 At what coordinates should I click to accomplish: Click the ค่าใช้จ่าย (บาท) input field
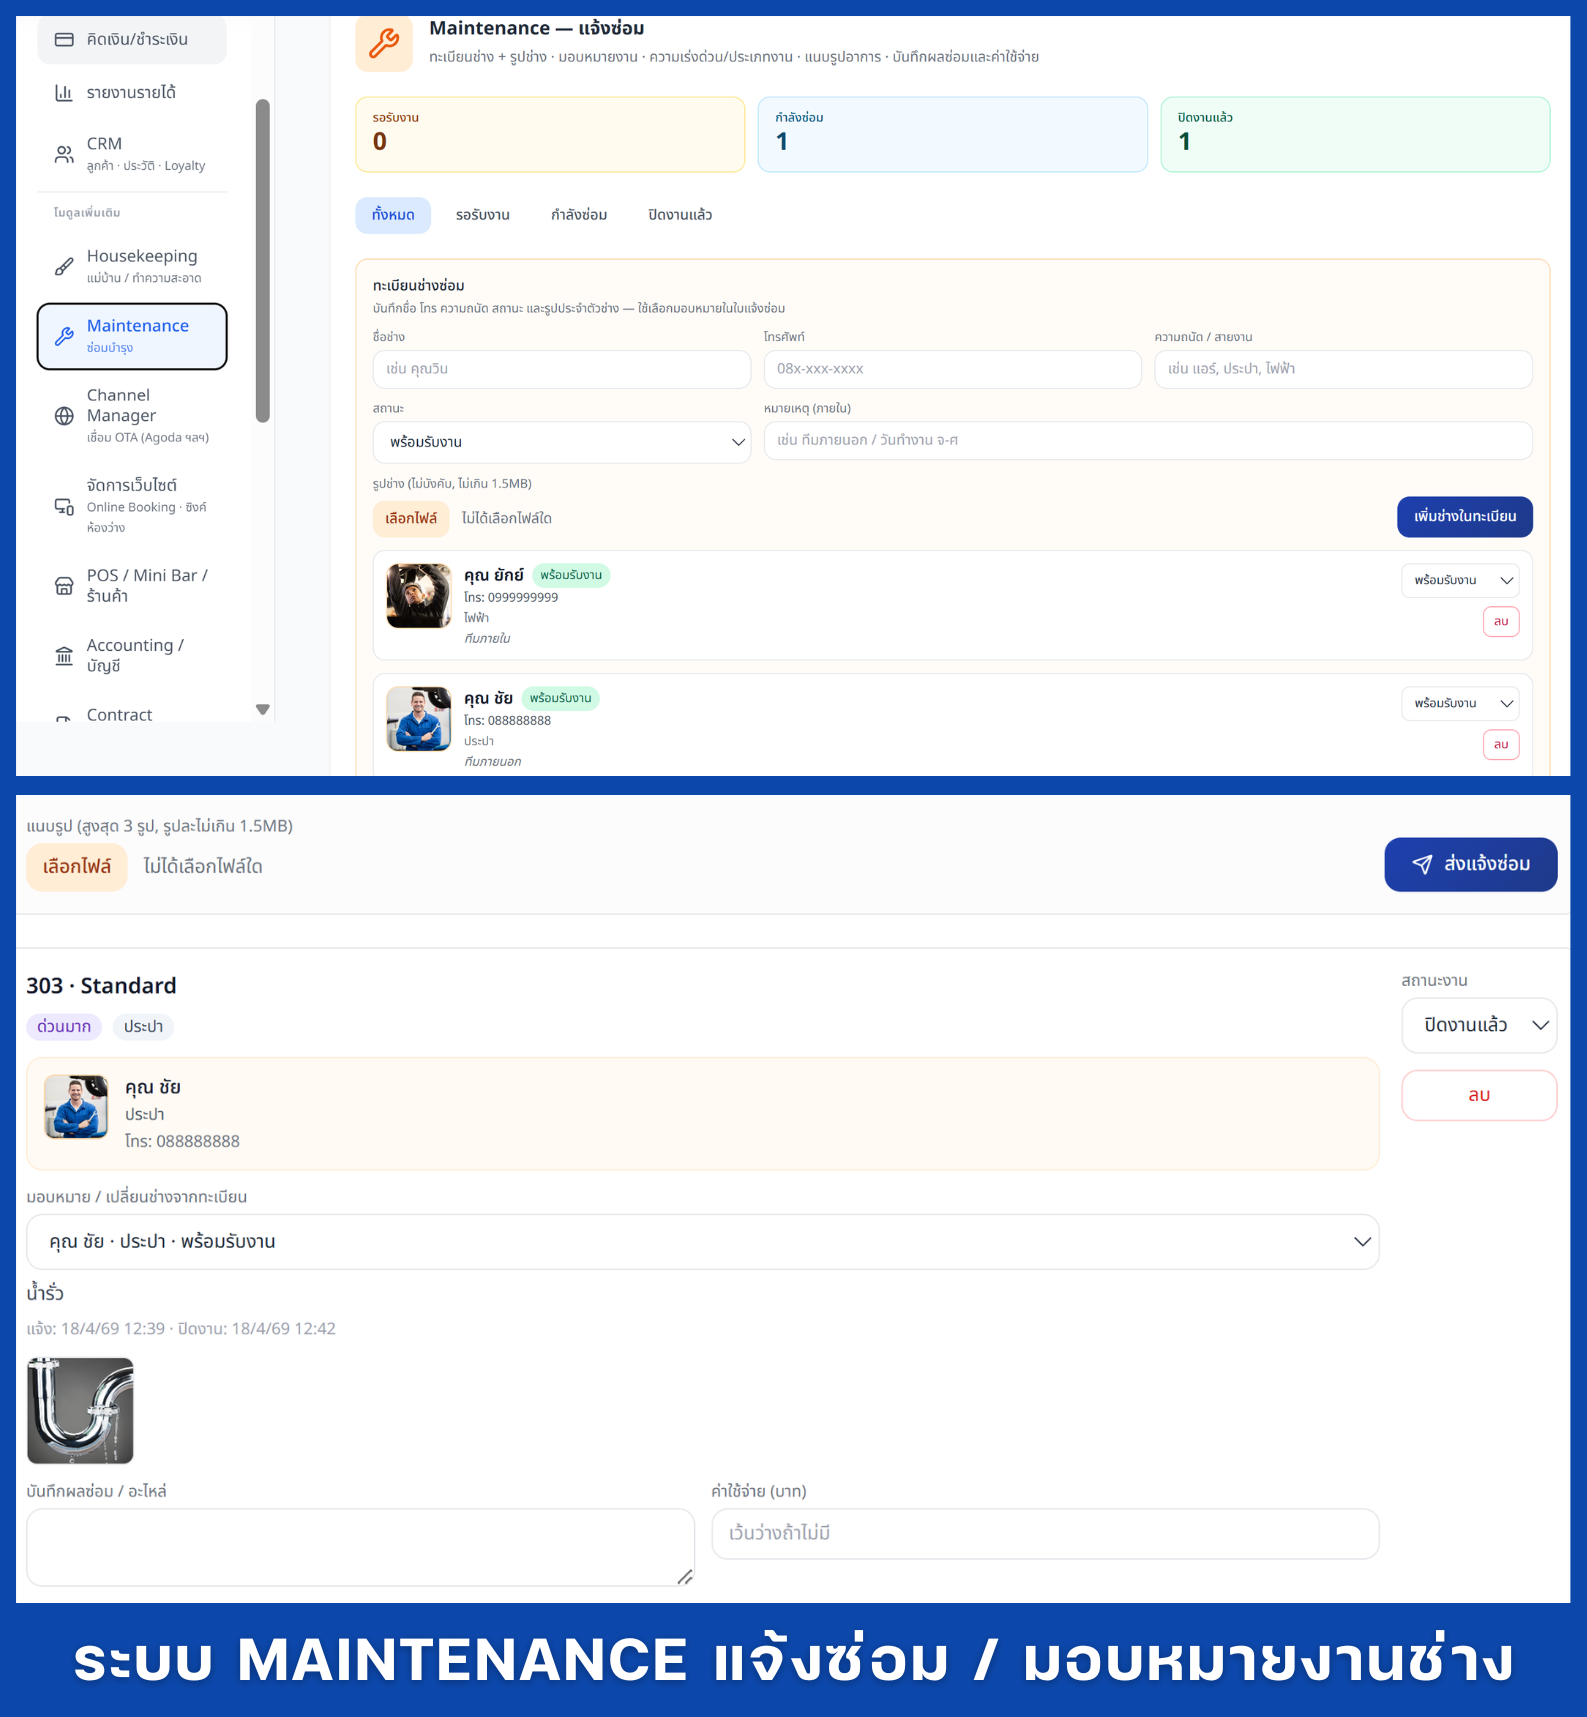(1046, 1534)
